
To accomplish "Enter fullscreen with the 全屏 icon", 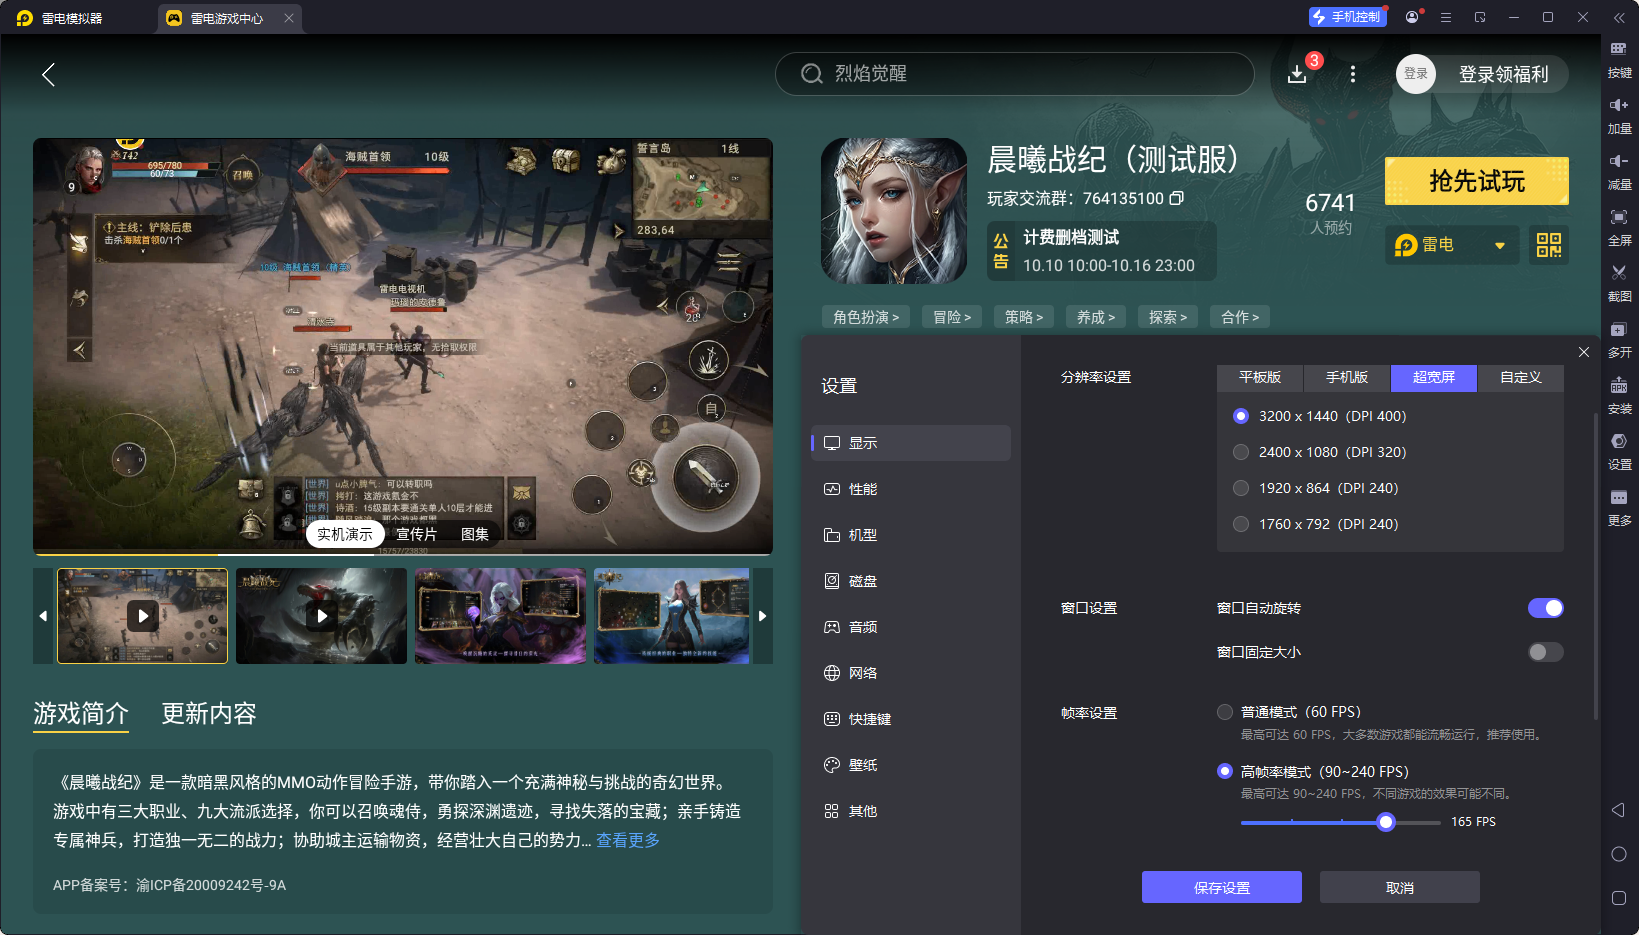I will (1620, 227).
